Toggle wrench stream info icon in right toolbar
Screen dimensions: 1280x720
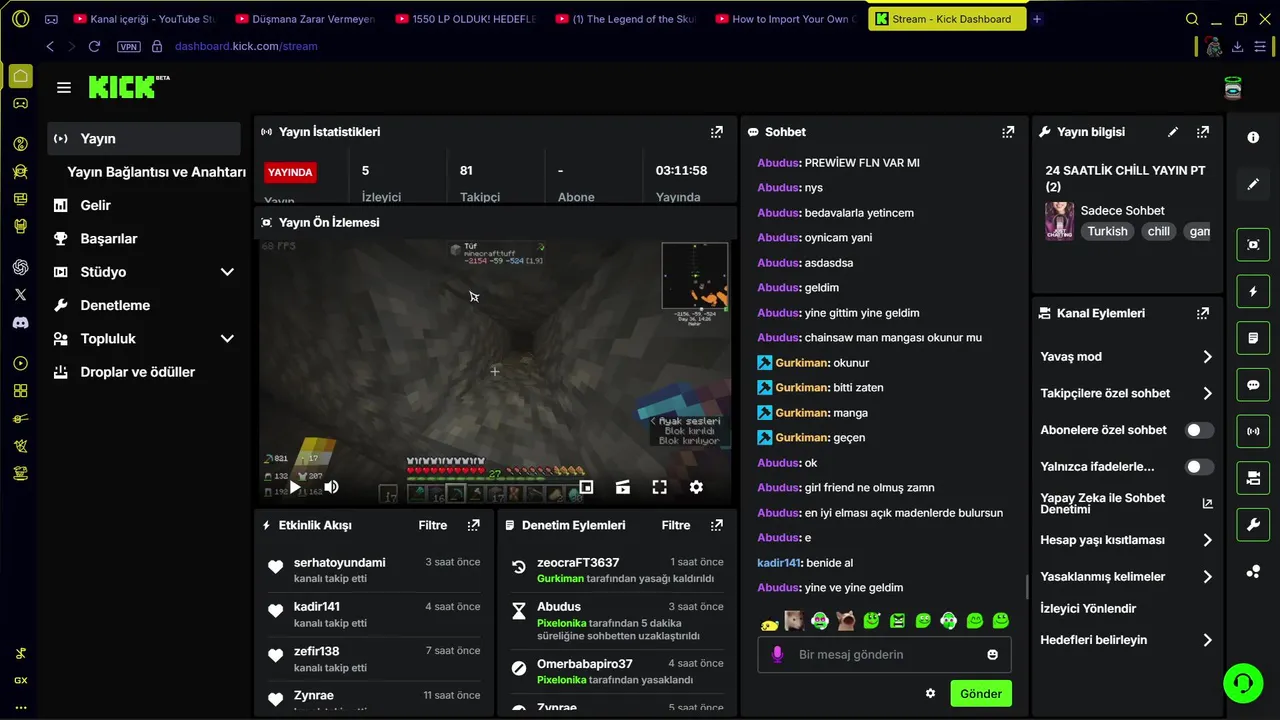click(1253, 525)
